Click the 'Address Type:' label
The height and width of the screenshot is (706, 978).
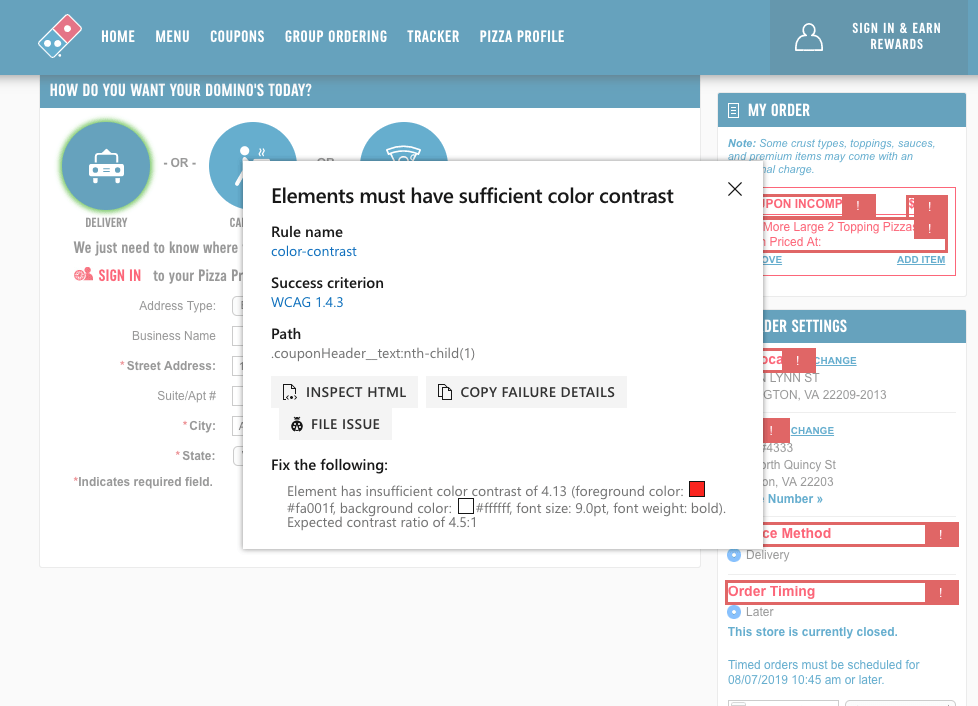coord(177,306)
